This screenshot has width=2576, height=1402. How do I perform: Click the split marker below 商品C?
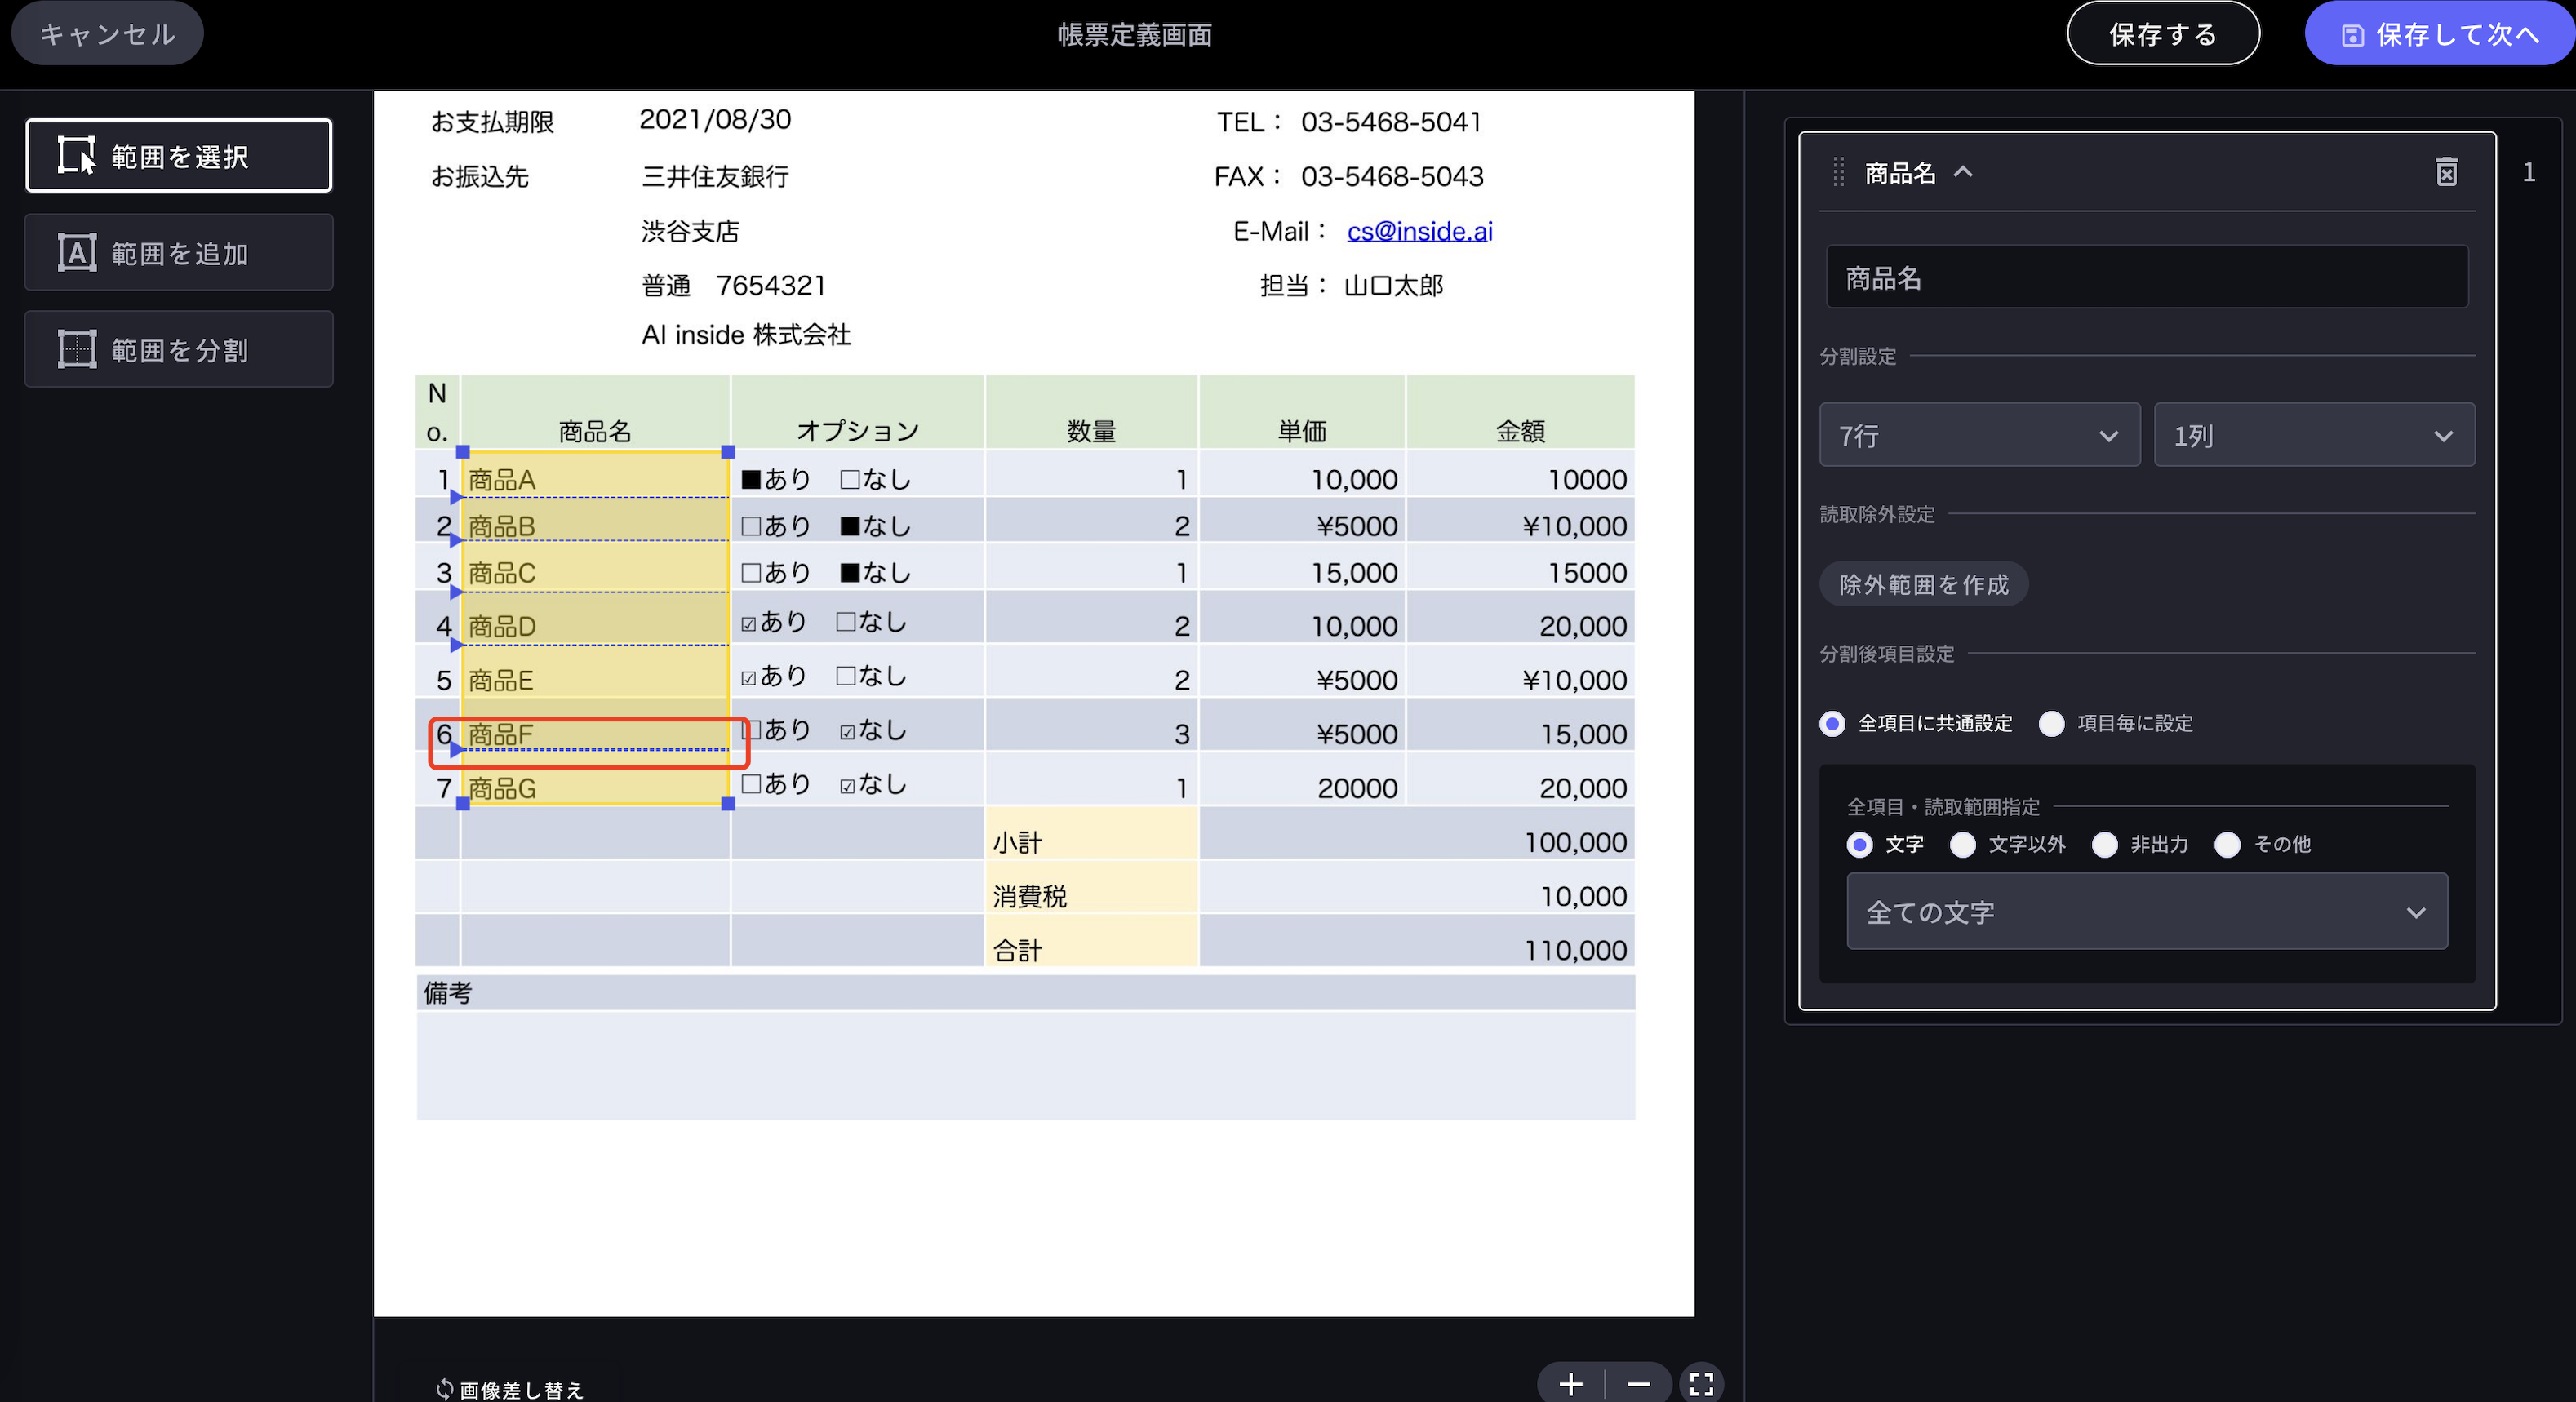(x=457, y=592)
